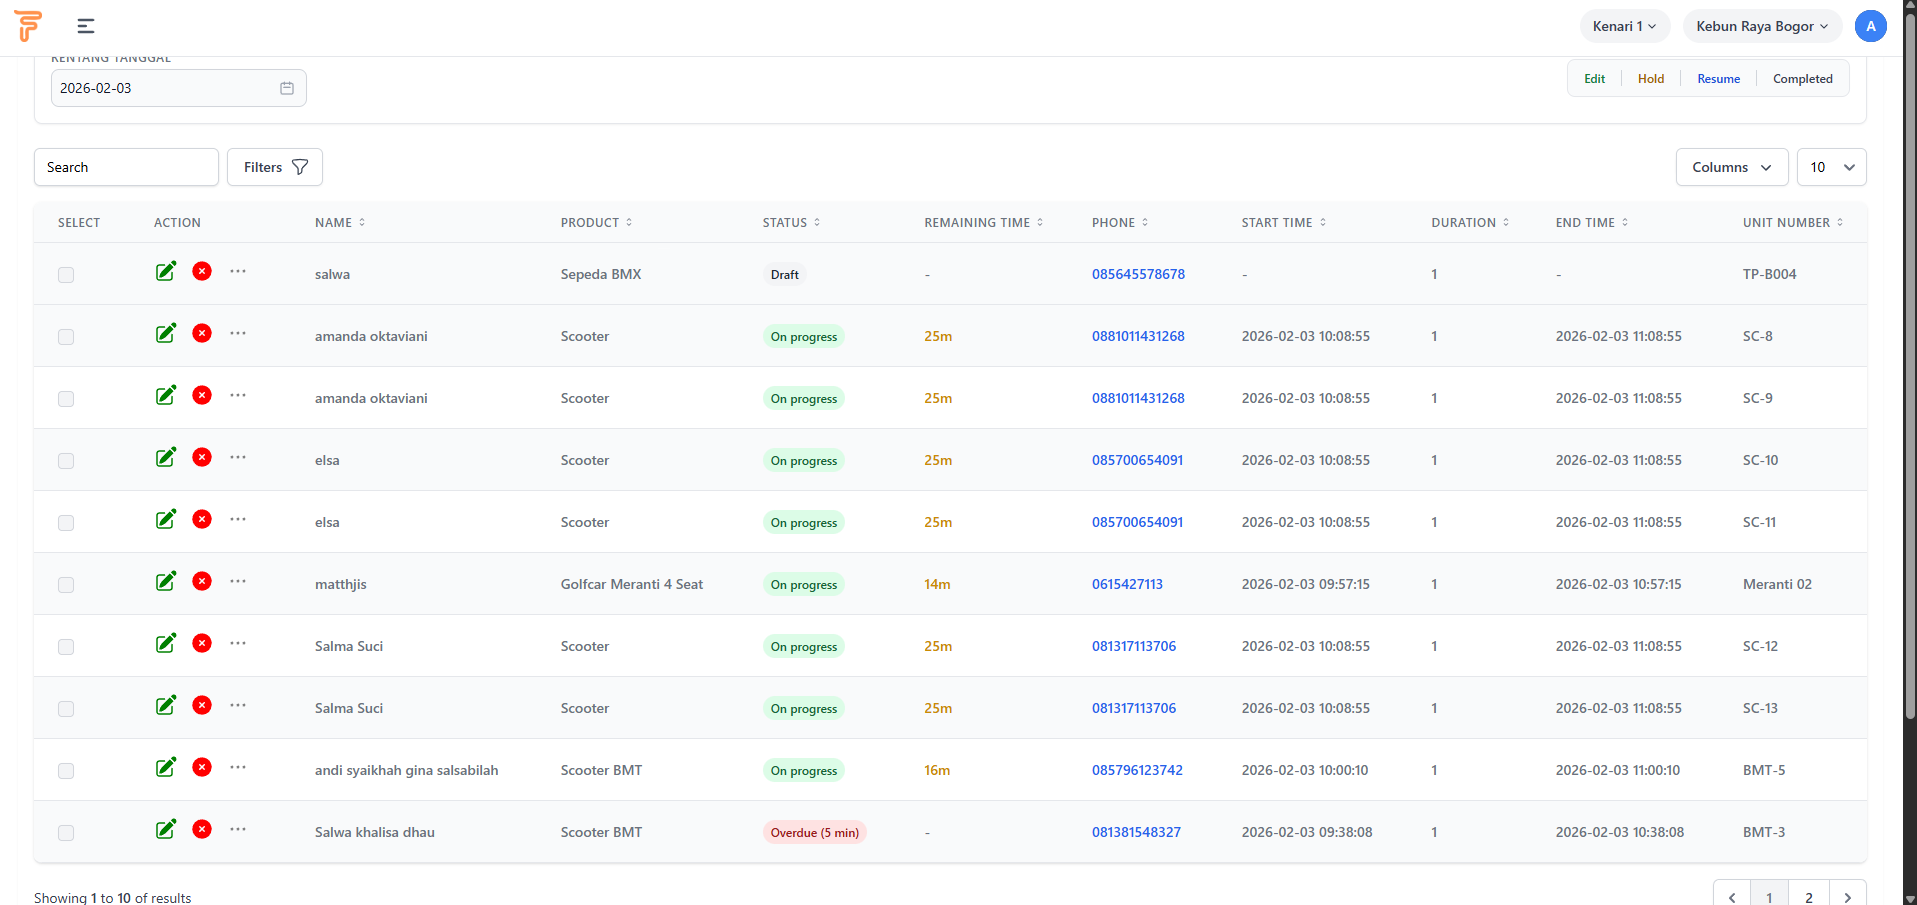1917x905 pixels.
Task: Expand the Kebun Raya Bogor location dropdown
Action: [x=1761, y=26]
